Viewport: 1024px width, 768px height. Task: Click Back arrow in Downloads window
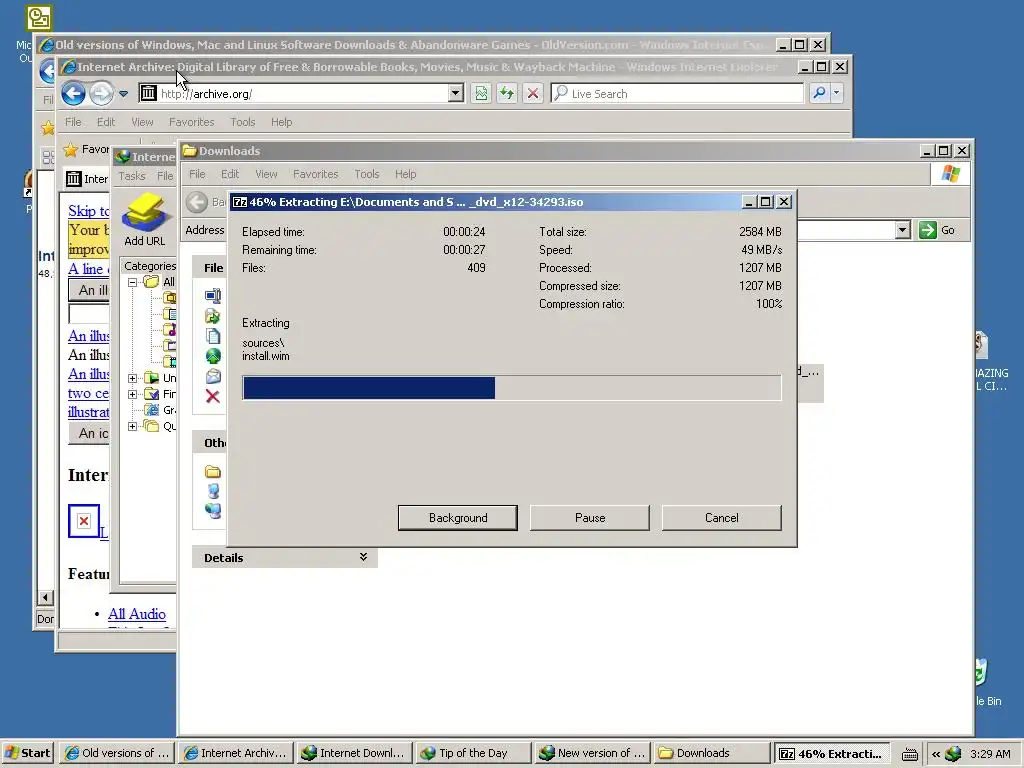(197, 202)
